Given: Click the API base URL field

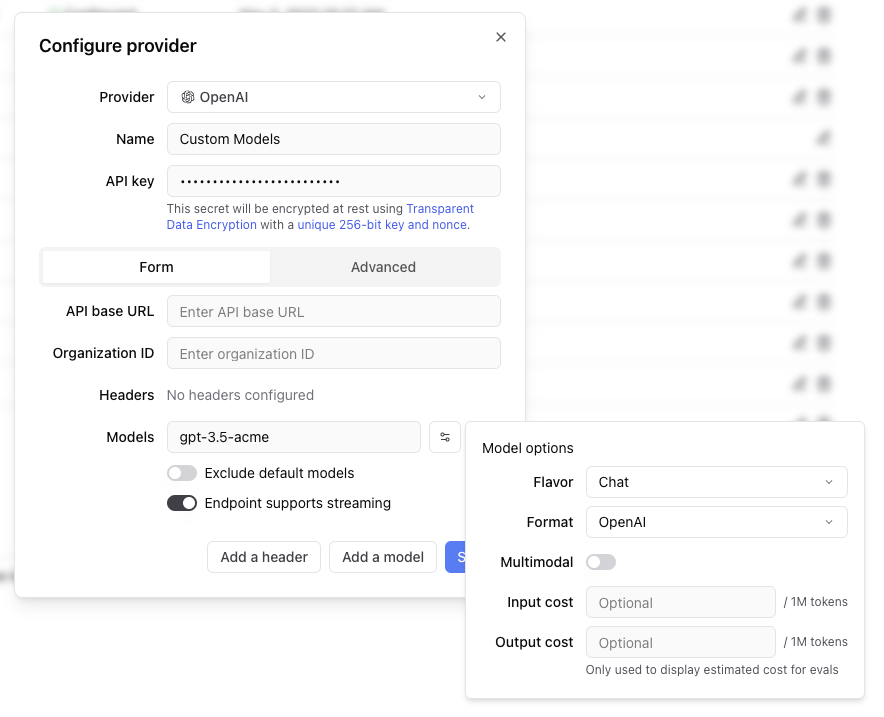Looking at the screenshot, I should point(334,311).
